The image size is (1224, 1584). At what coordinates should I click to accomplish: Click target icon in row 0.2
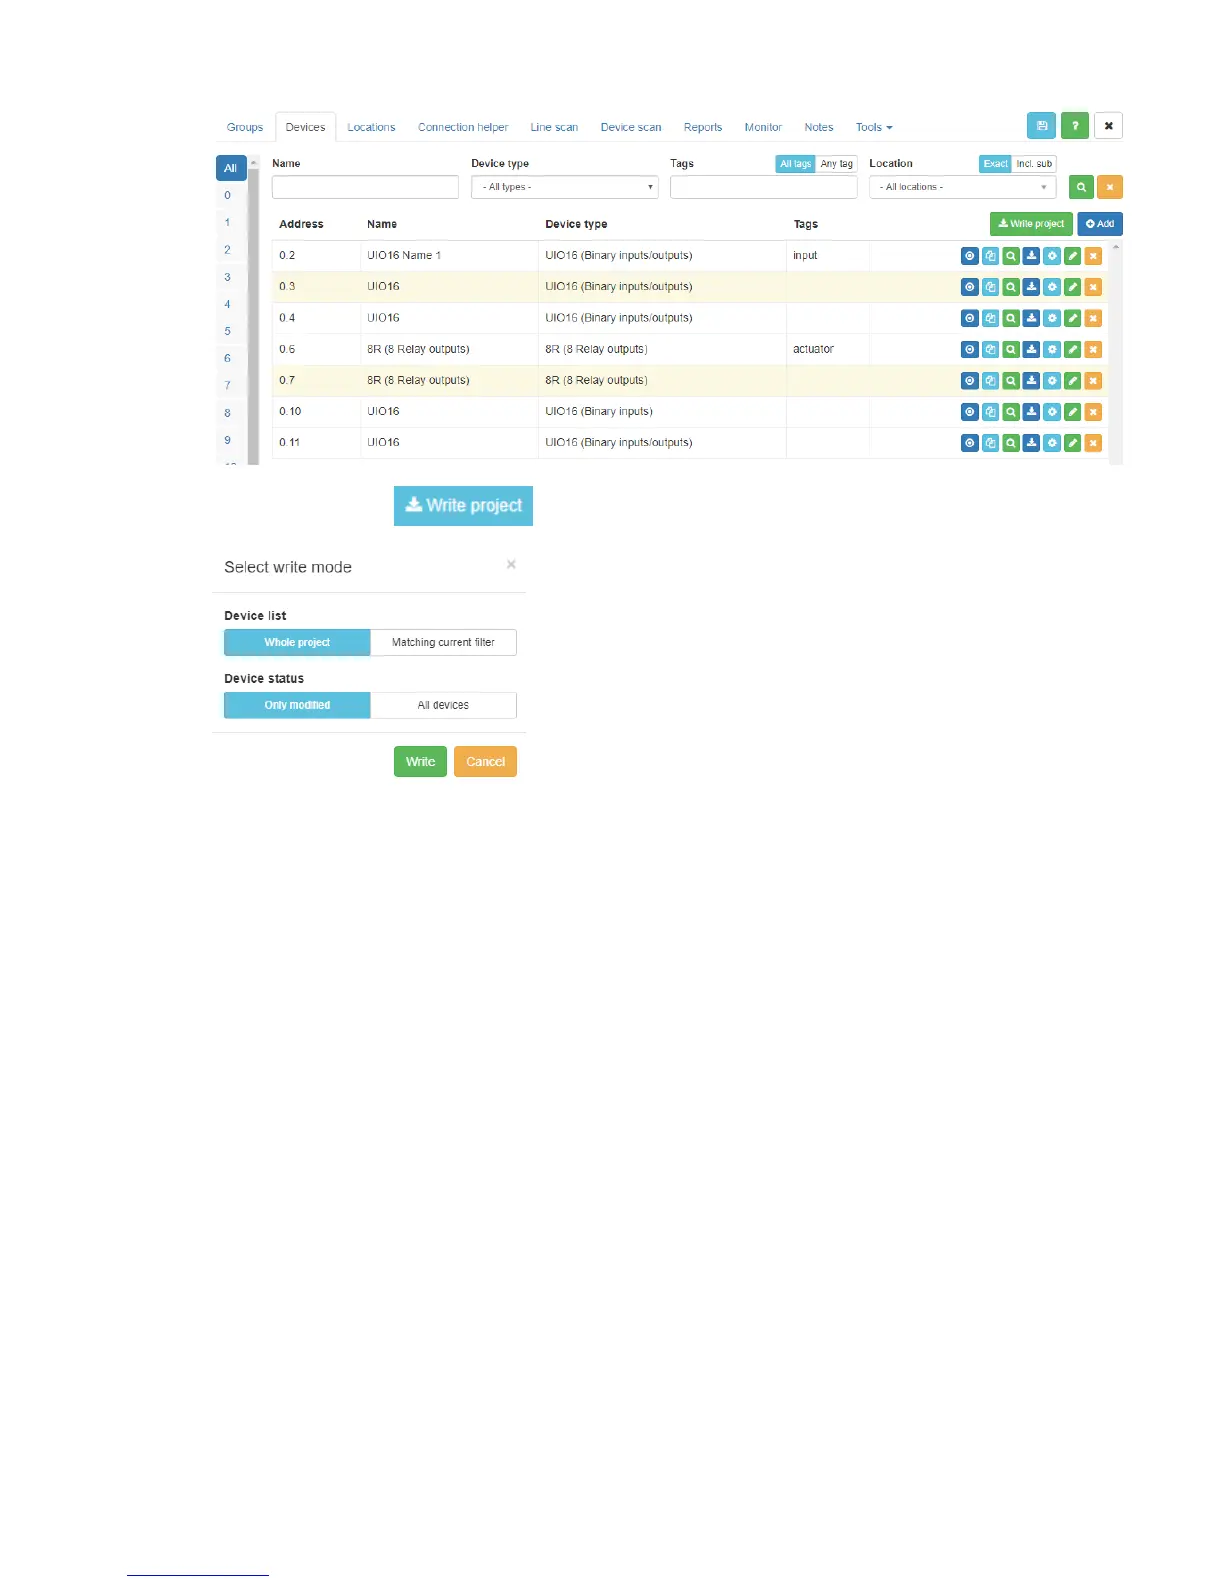click(970, 256)
